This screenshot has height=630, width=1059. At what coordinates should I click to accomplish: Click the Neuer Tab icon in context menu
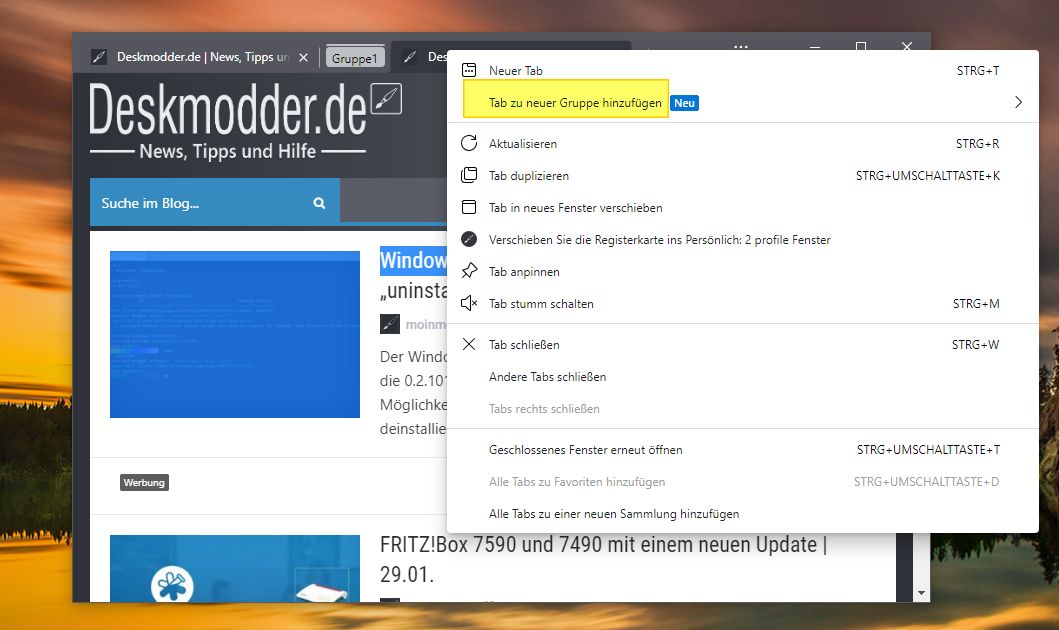(469, 70)
